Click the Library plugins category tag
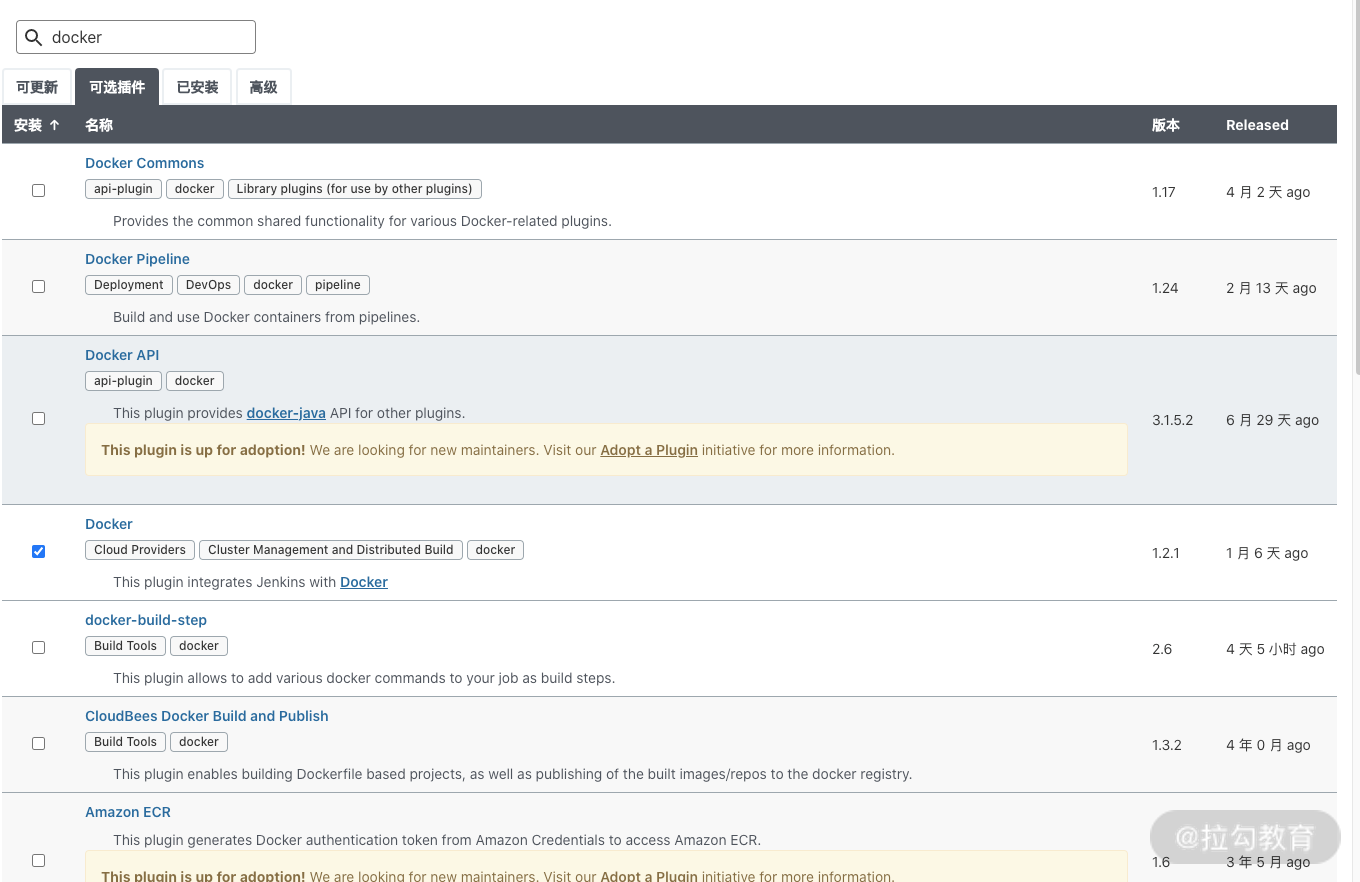Screen dimensions: 1360x882 pyautogui.click(x=354, y=189)
